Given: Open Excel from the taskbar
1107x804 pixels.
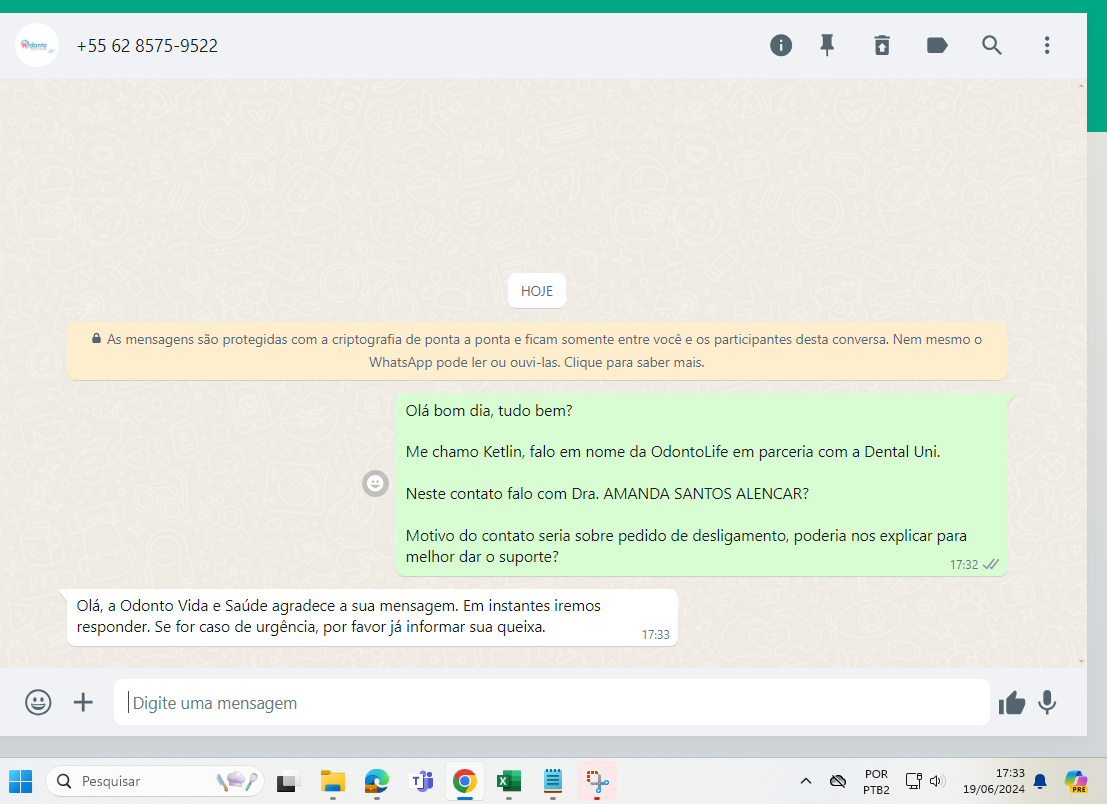Looking at the screenshot, I should pos(508,781).
